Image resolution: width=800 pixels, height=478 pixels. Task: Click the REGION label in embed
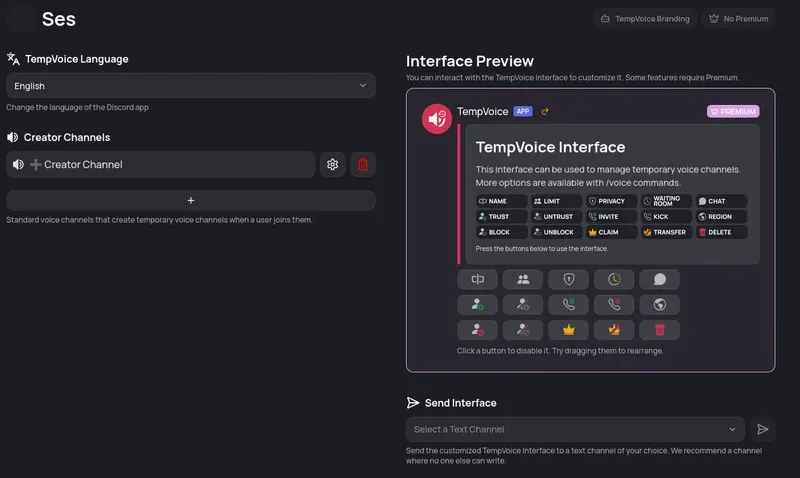(x=720, y=216)
